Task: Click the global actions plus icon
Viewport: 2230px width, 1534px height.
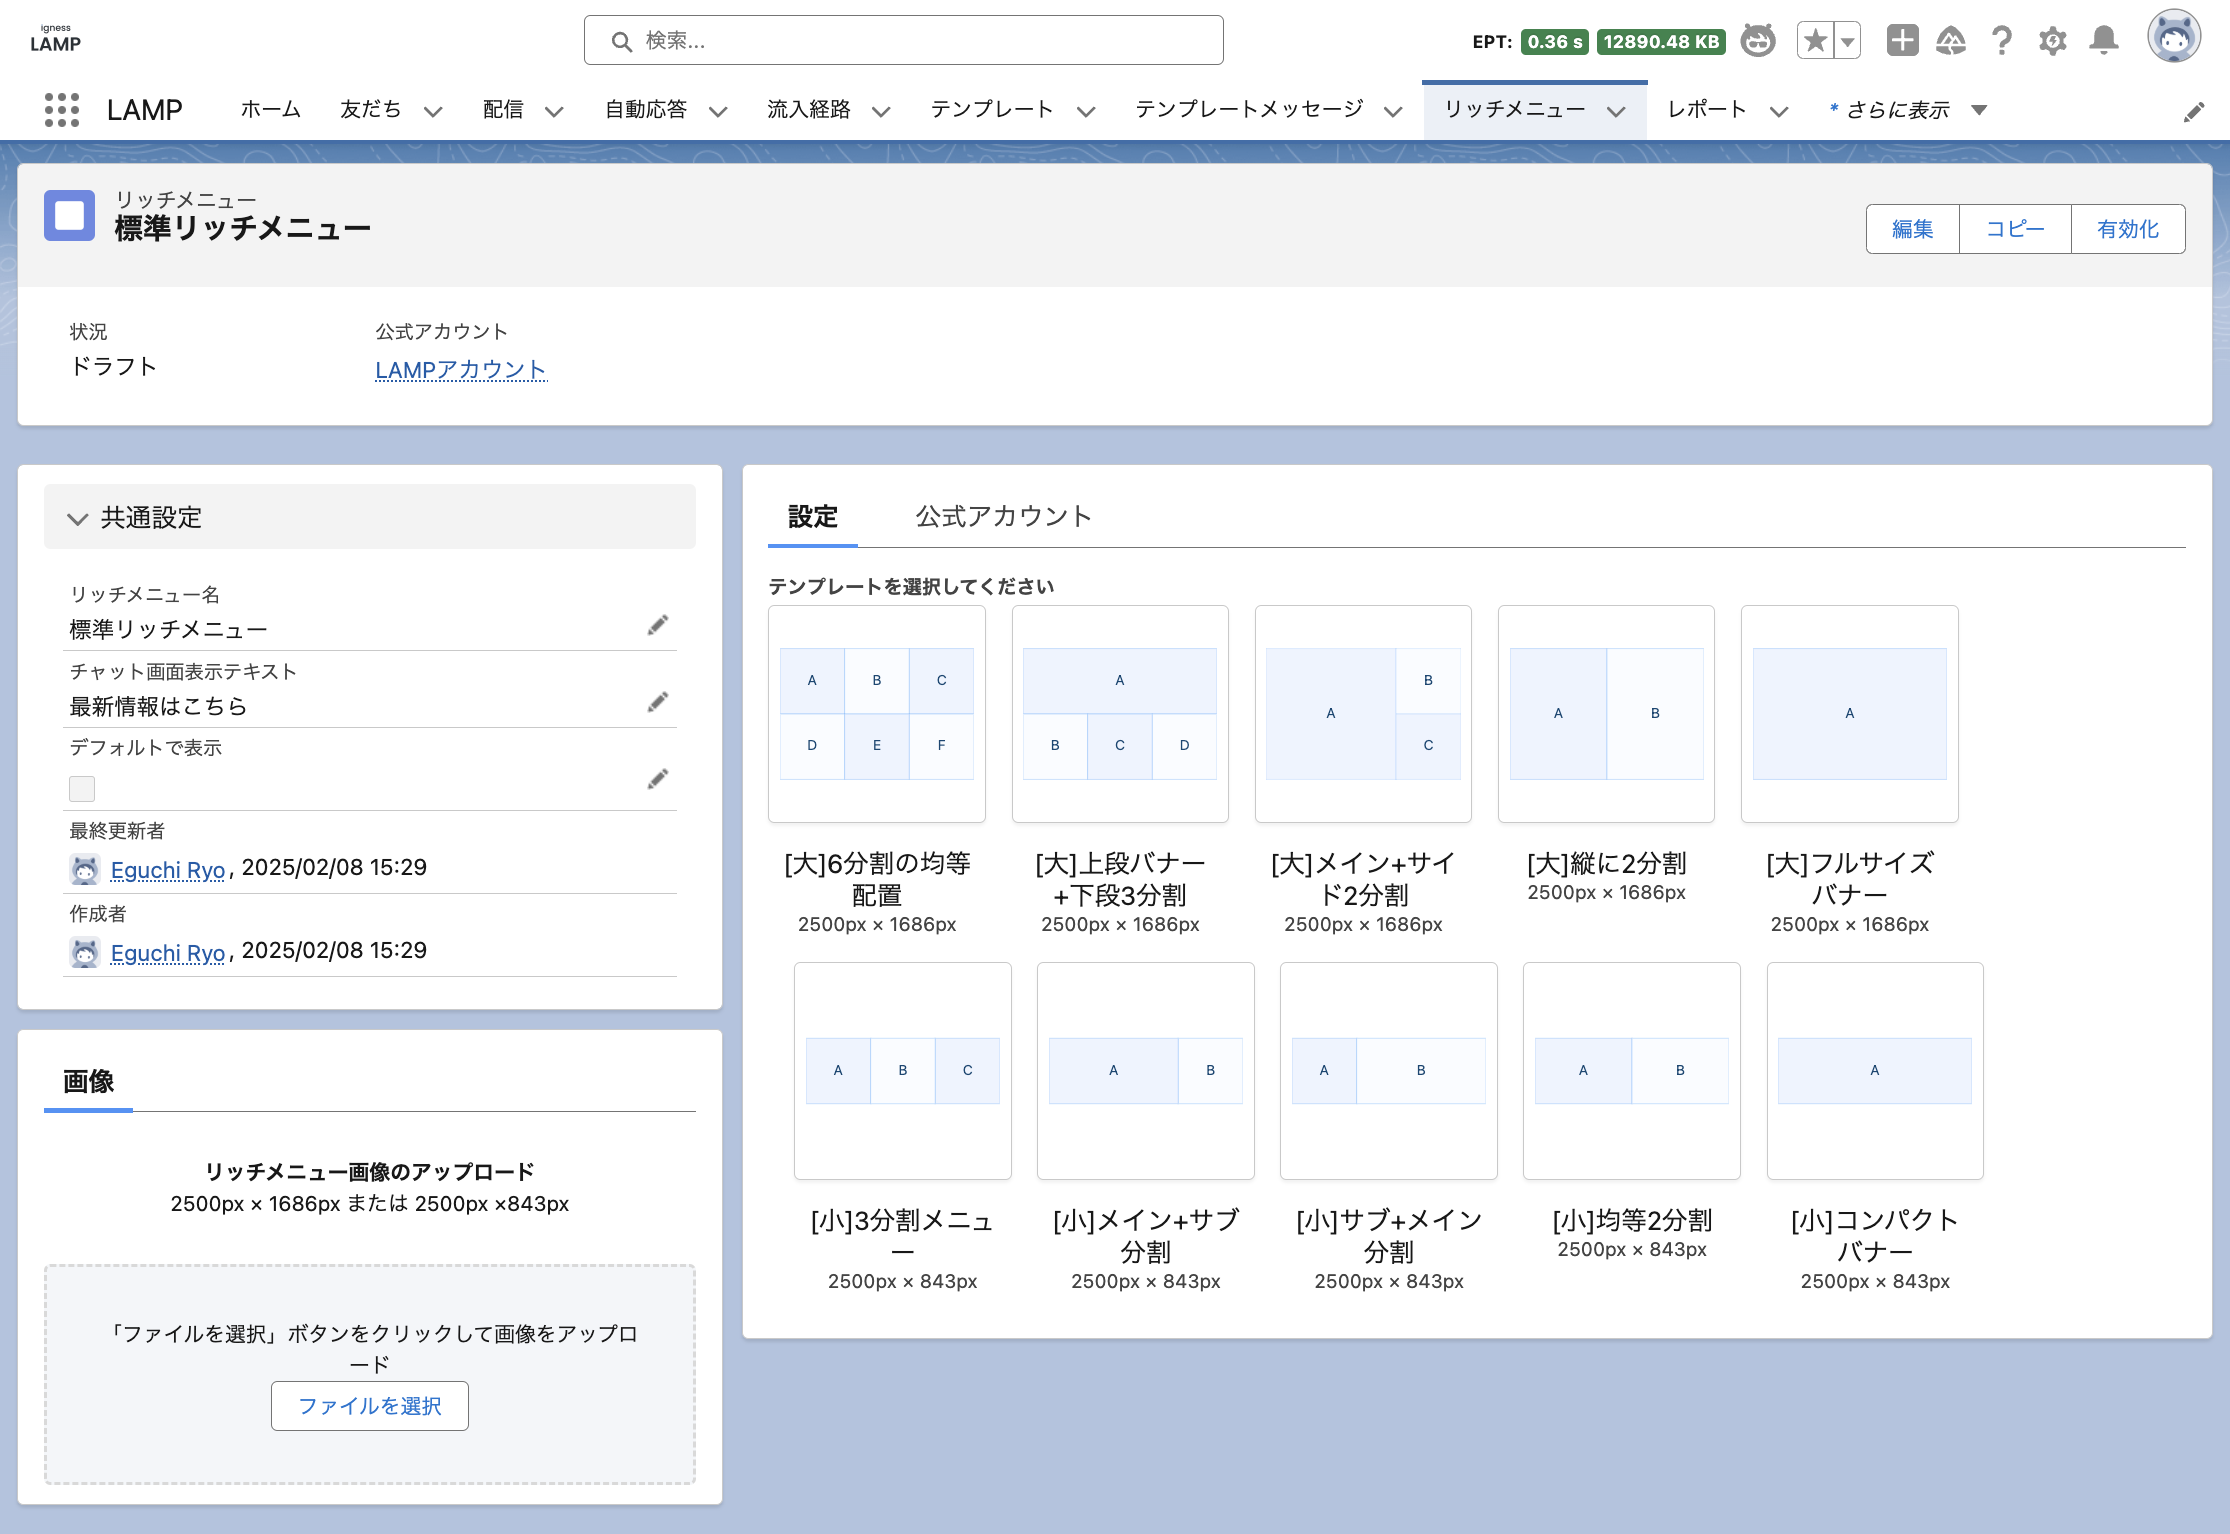Action: (x=1902, y=41)
